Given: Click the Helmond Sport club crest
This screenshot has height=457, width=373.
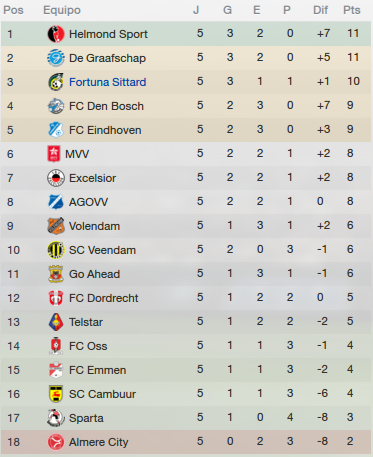Looking at the screenshot, I should pyautogui.click(x=56, y=34).
